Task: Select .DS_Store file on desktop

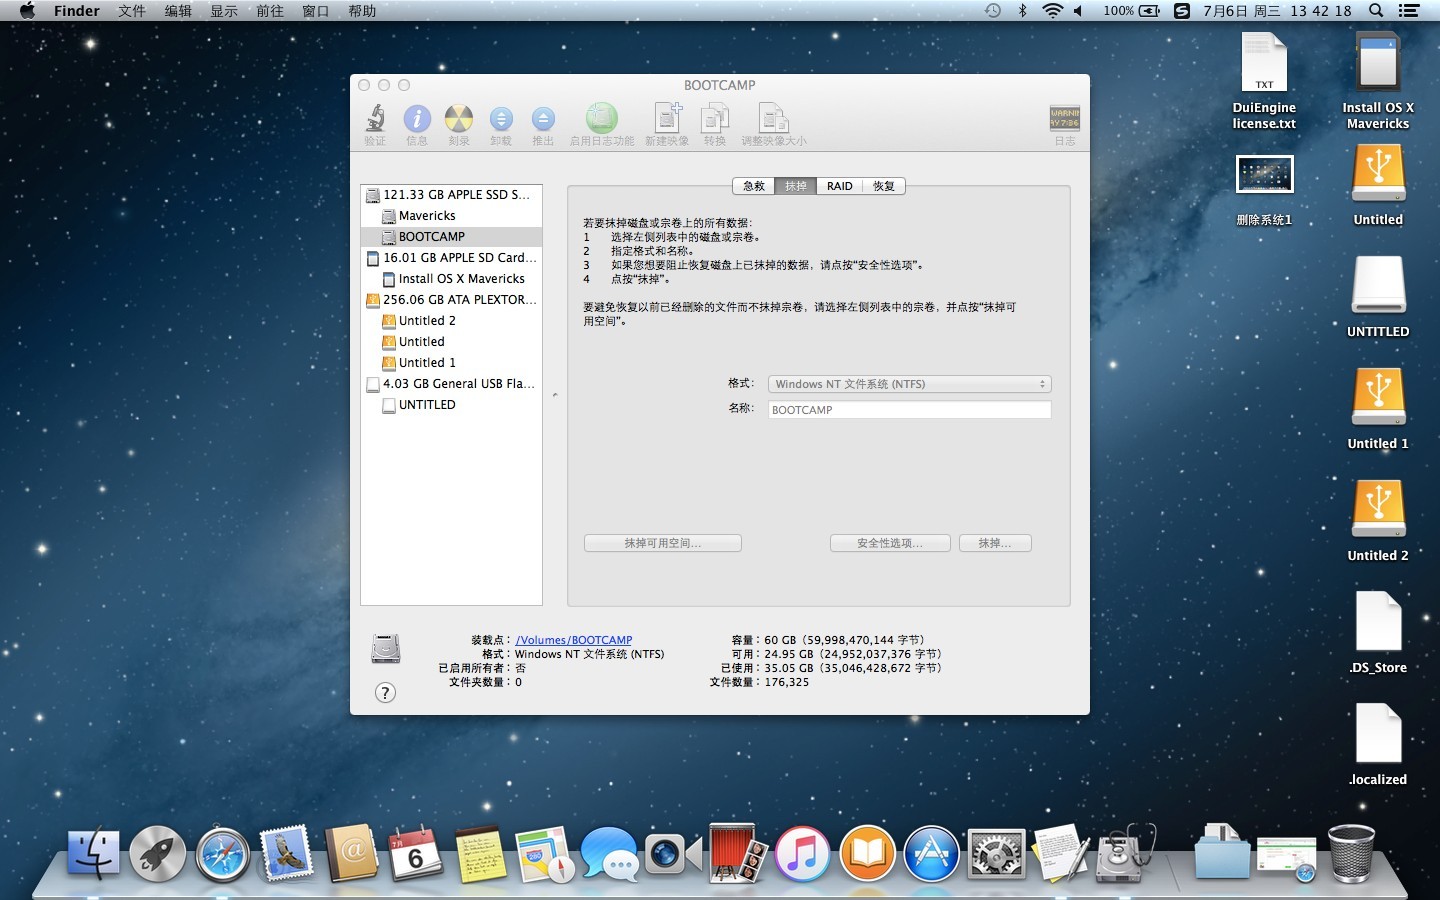Action: pos(1378,632)
